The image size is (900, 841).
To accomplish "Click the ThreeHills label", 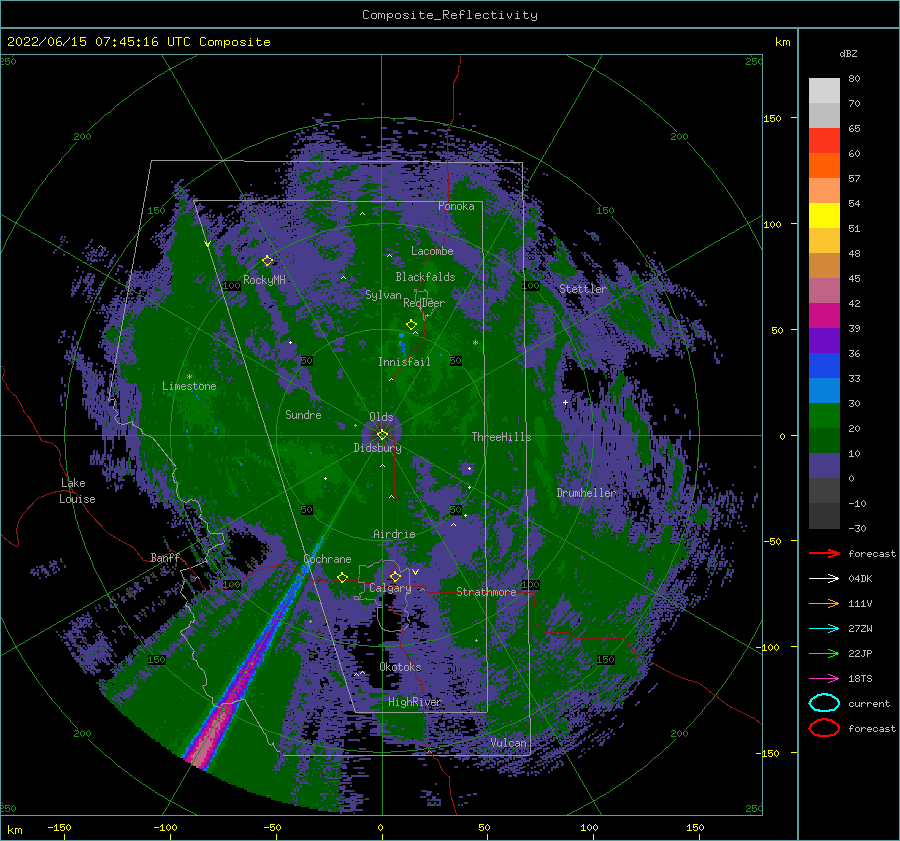I will point(501,437).
